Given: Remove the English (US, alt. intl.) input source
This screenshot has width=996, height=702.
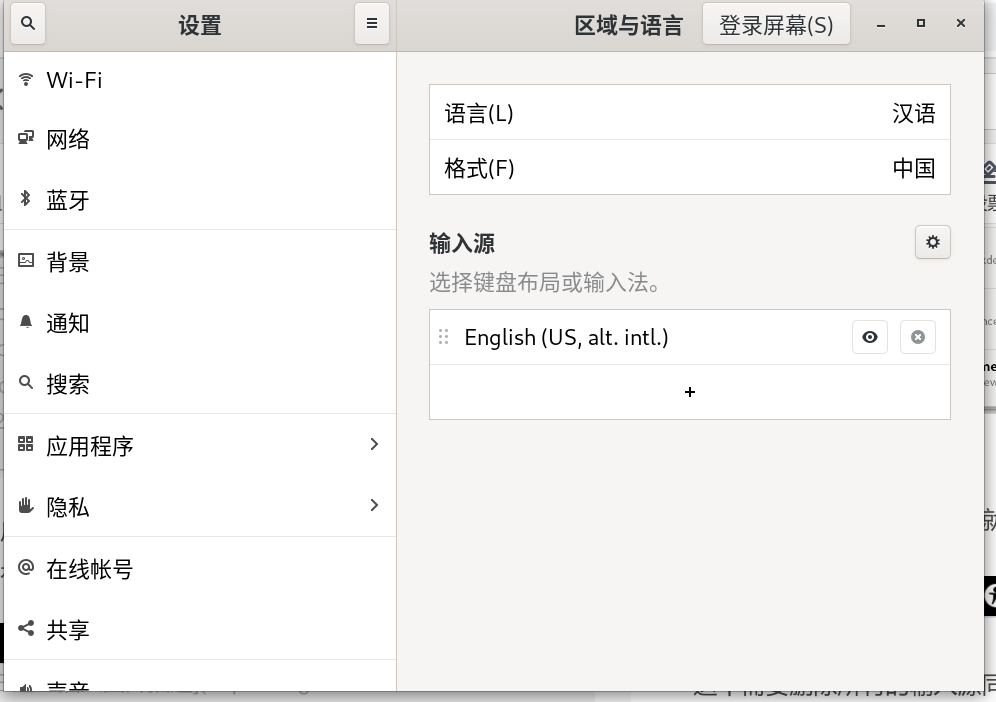Looking at the screenshot, I should pos(917,337).
